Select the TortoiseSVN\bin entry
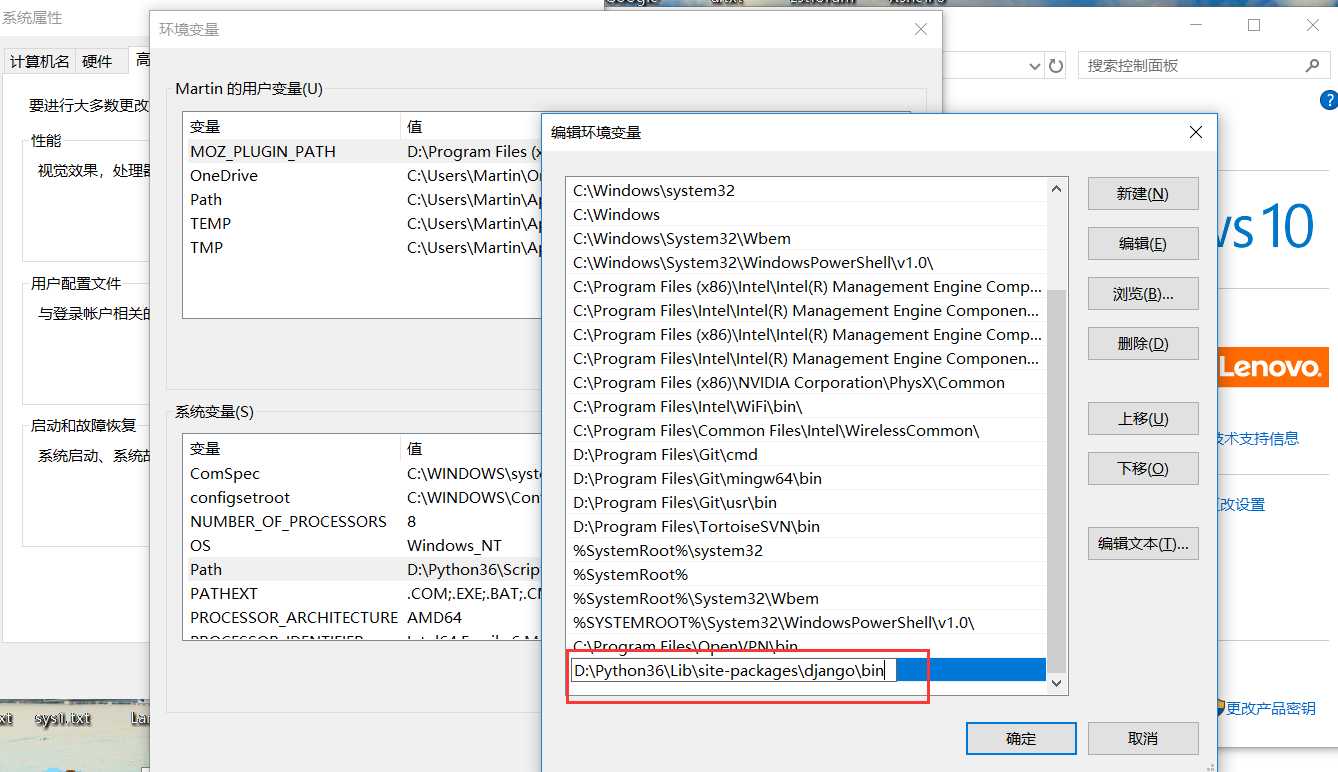Image resolution: width=1338 pixels, height=772 pixels. [x=806, y=526]
